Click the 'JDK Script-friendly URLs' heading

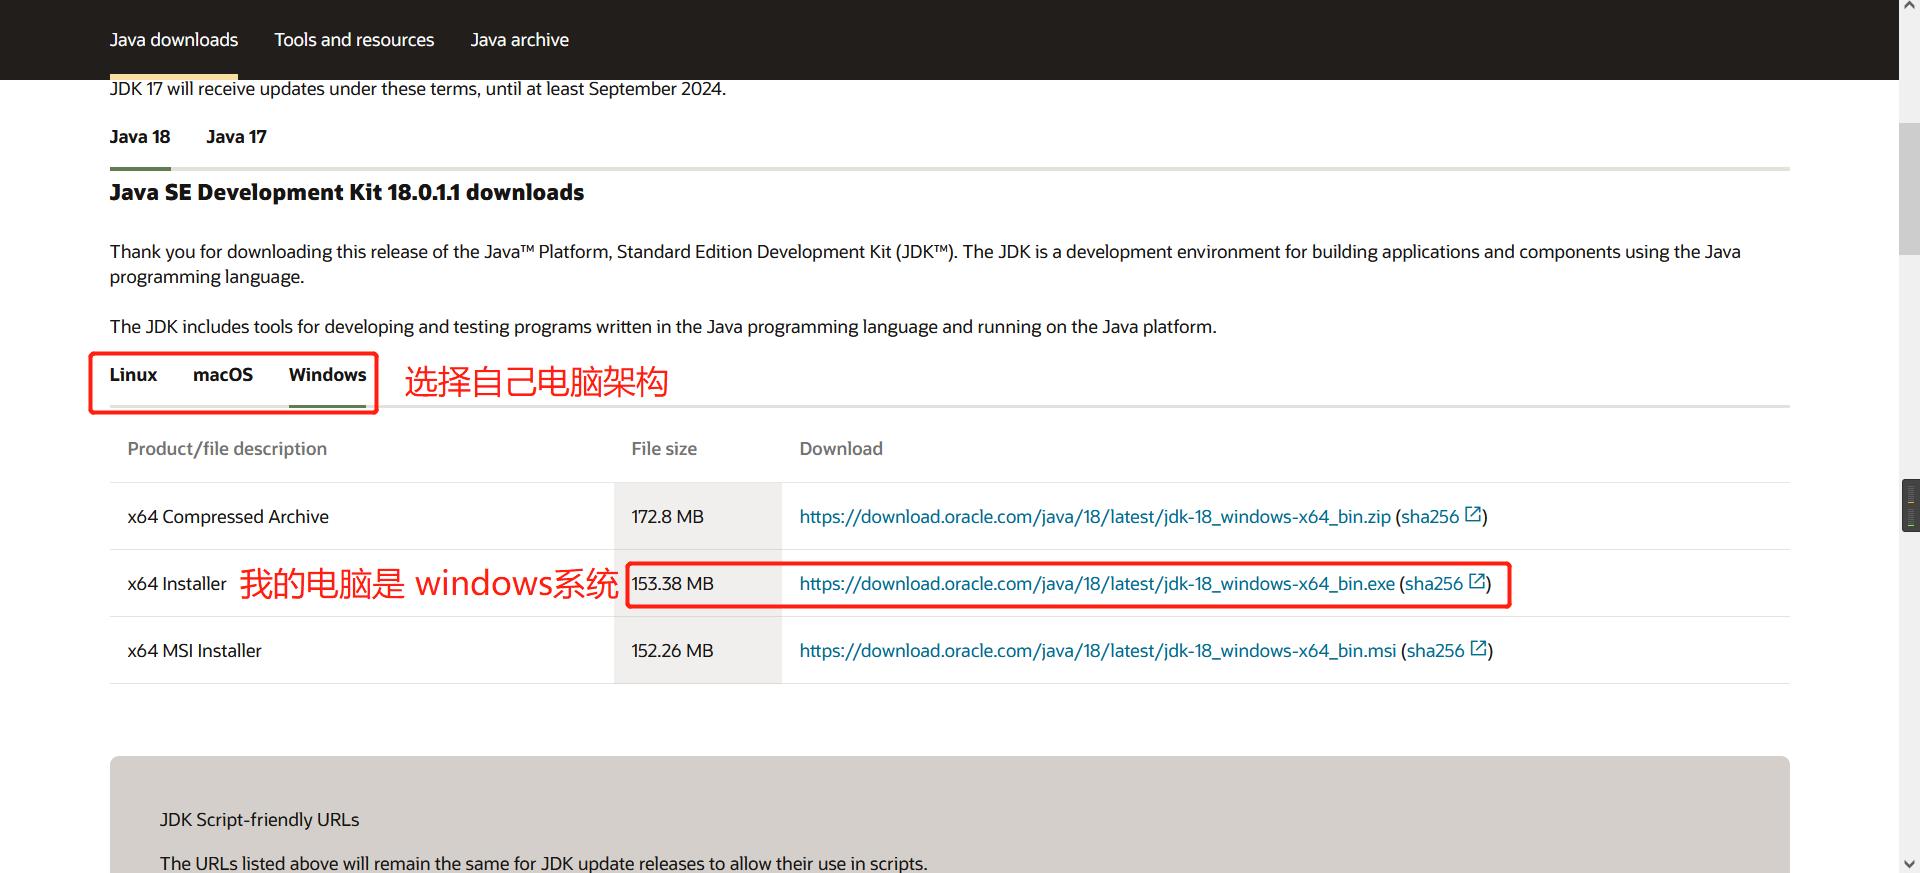click(259, 820)
